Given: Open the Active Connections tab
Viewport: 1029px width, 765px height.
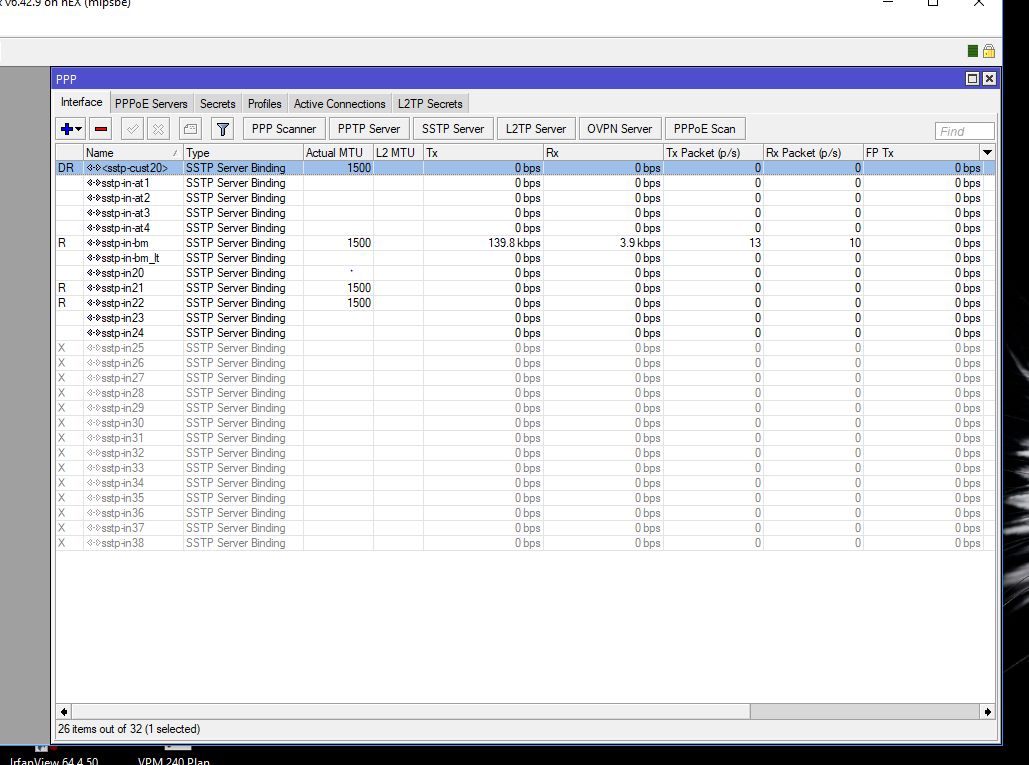Looking at the screenshot, I should [339, 104].
